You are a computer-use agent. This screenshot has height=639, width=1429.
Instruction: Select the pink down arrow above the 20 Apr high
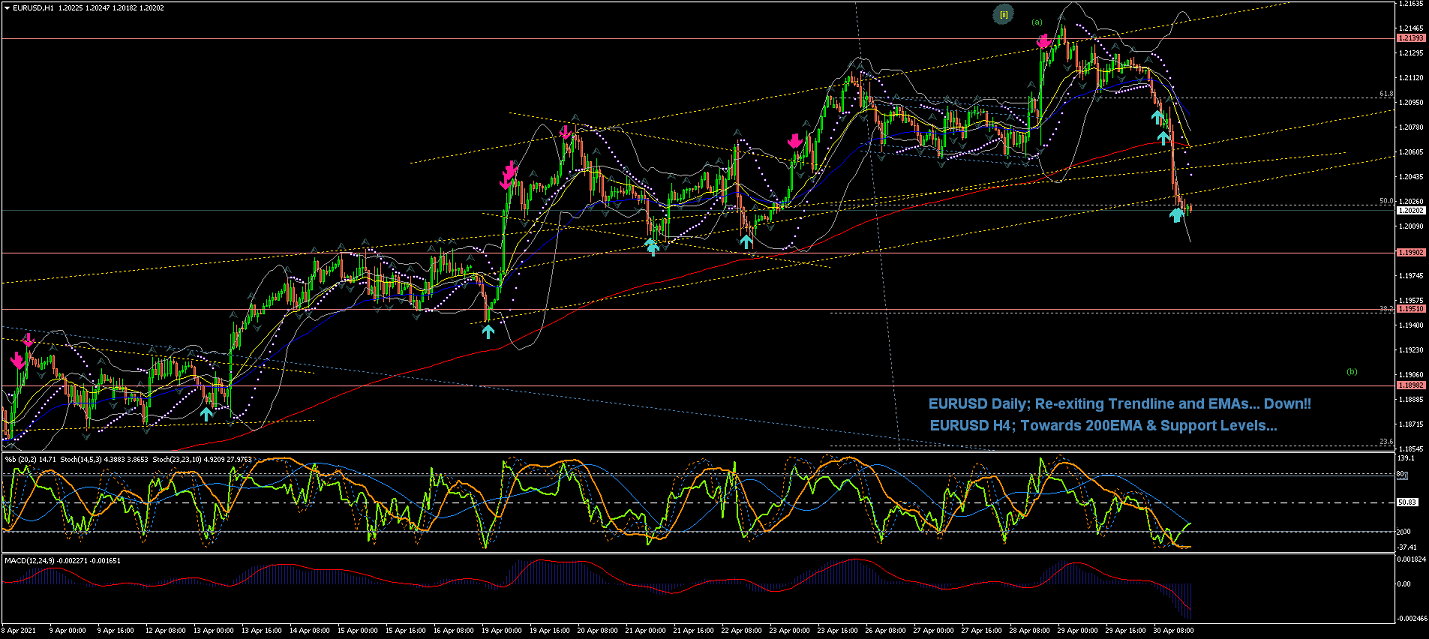[565, 131]
